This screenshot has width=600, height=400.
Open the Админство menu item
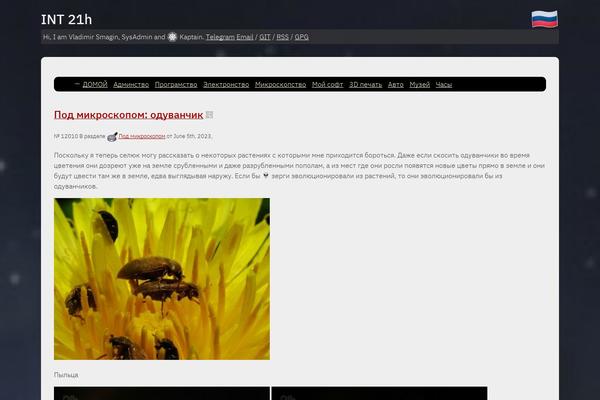(x=131, y=85)
